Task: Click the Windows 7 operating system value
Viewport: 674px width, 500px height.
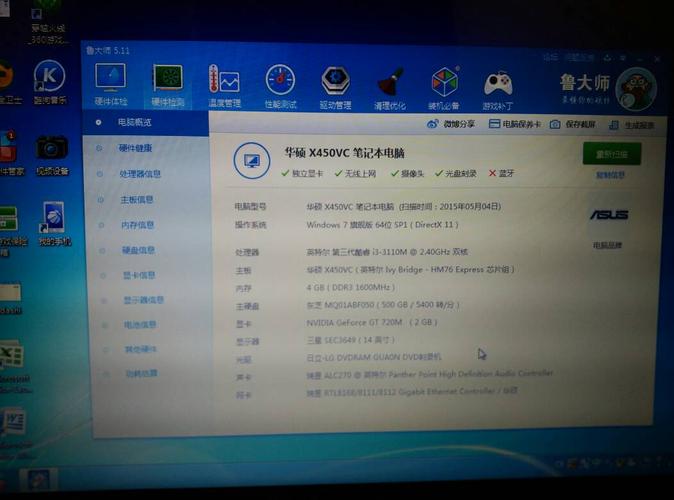Action: click(383, 225)
